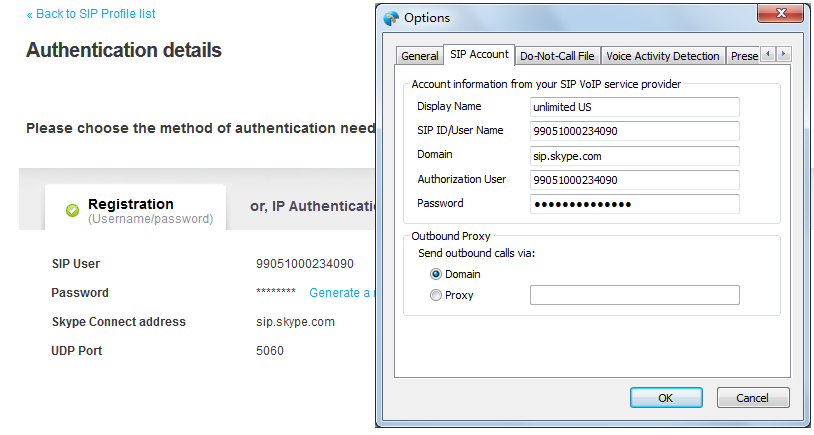Click the UDP Port value 5060
Screen dimensions: 814x435
(270, 351)
